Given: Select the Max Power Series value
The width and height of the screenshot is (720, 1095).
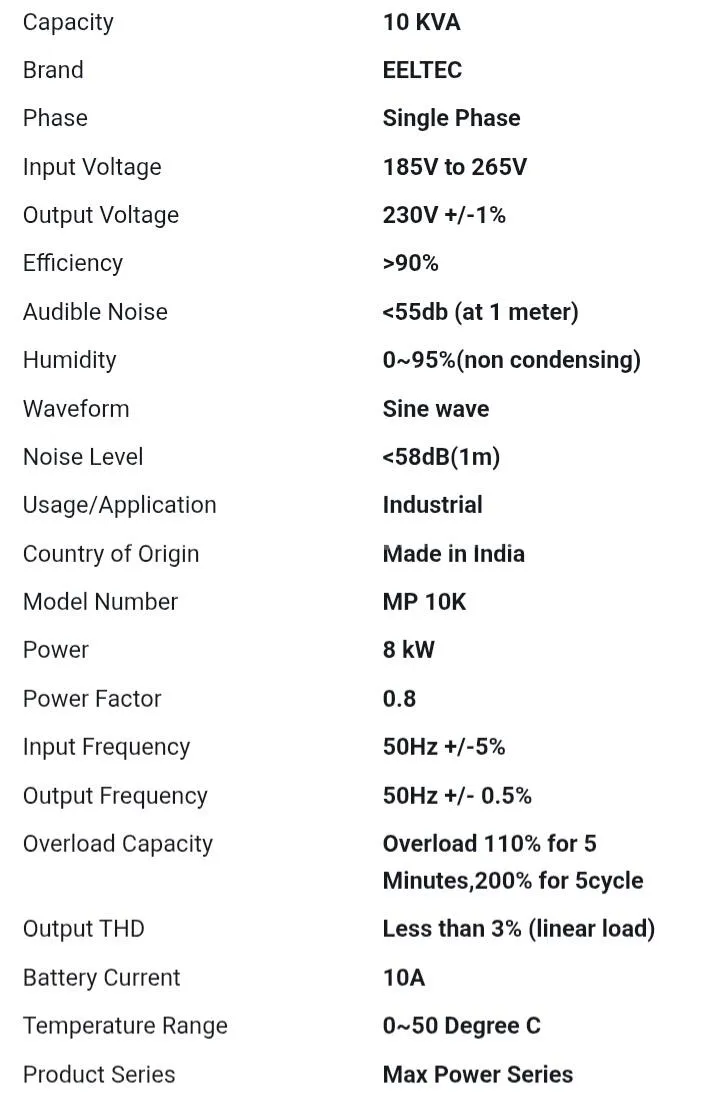Looking at the screenshot, I should pos(478,1074).
